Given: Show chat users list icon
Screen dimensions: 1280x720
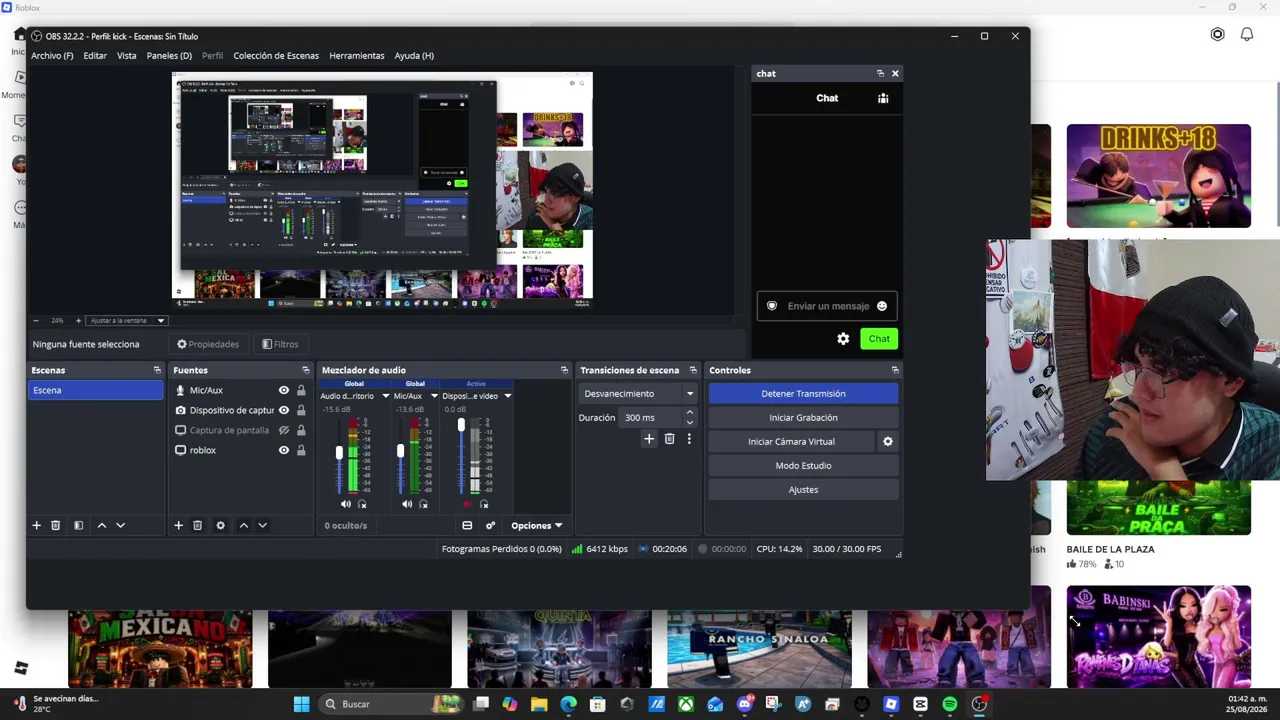Looking at the screenshot, I should [x=883, y=98].
